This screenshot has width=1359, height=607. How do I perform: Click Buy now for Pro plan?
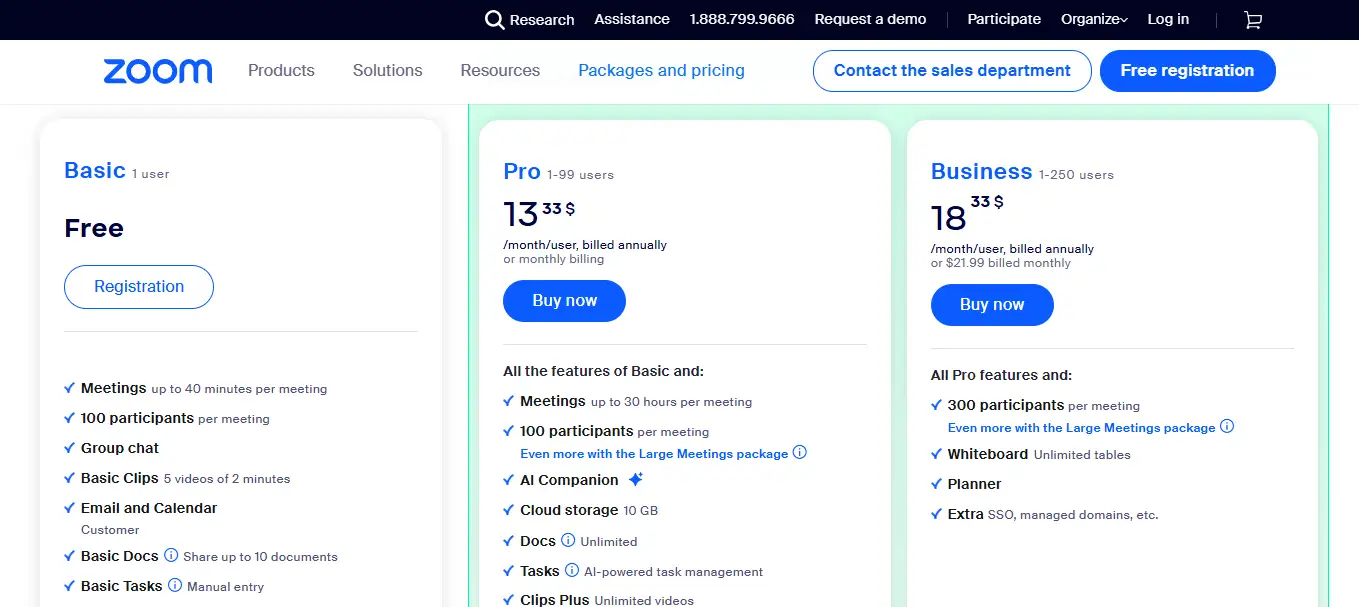(564, 301)
